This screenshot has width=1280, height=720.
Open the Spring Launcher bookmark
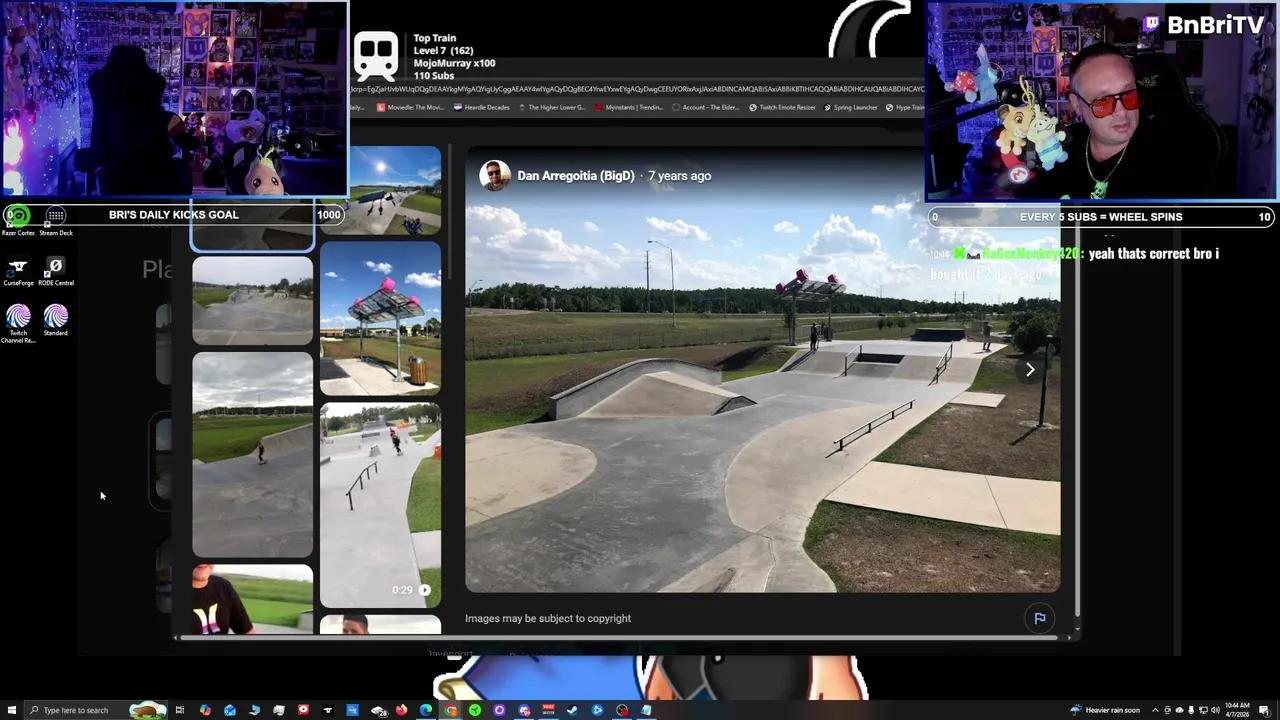[x=851, y=107]
